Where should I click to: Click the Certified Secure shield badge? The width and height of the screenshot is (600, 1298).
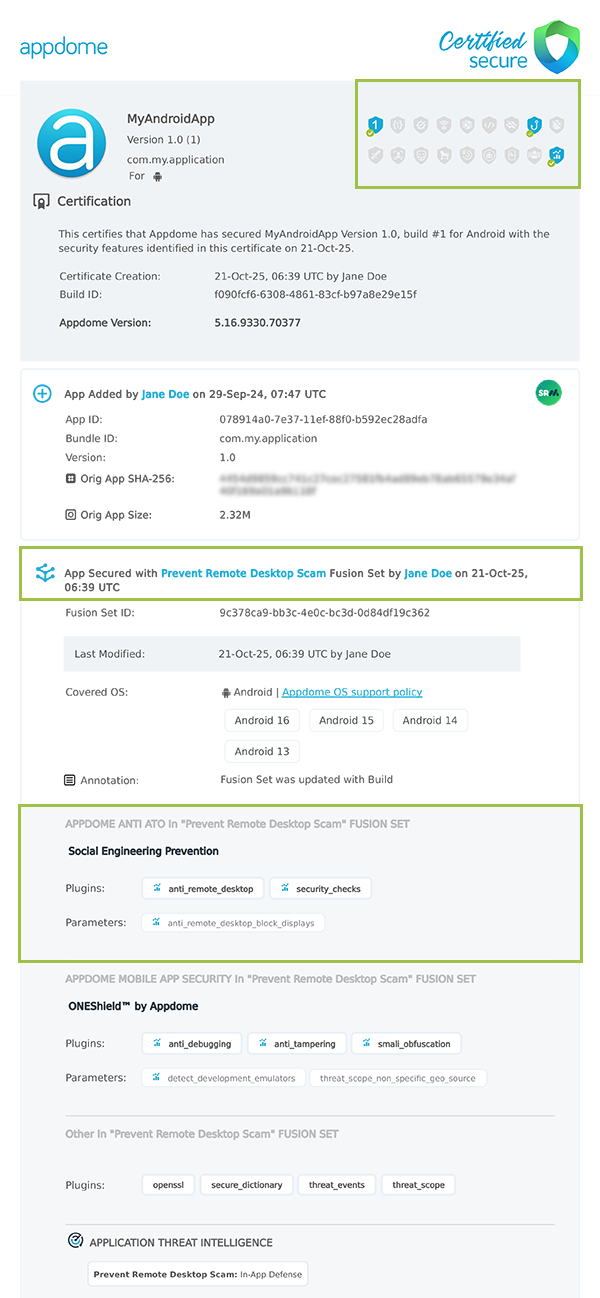coord(557,47)
